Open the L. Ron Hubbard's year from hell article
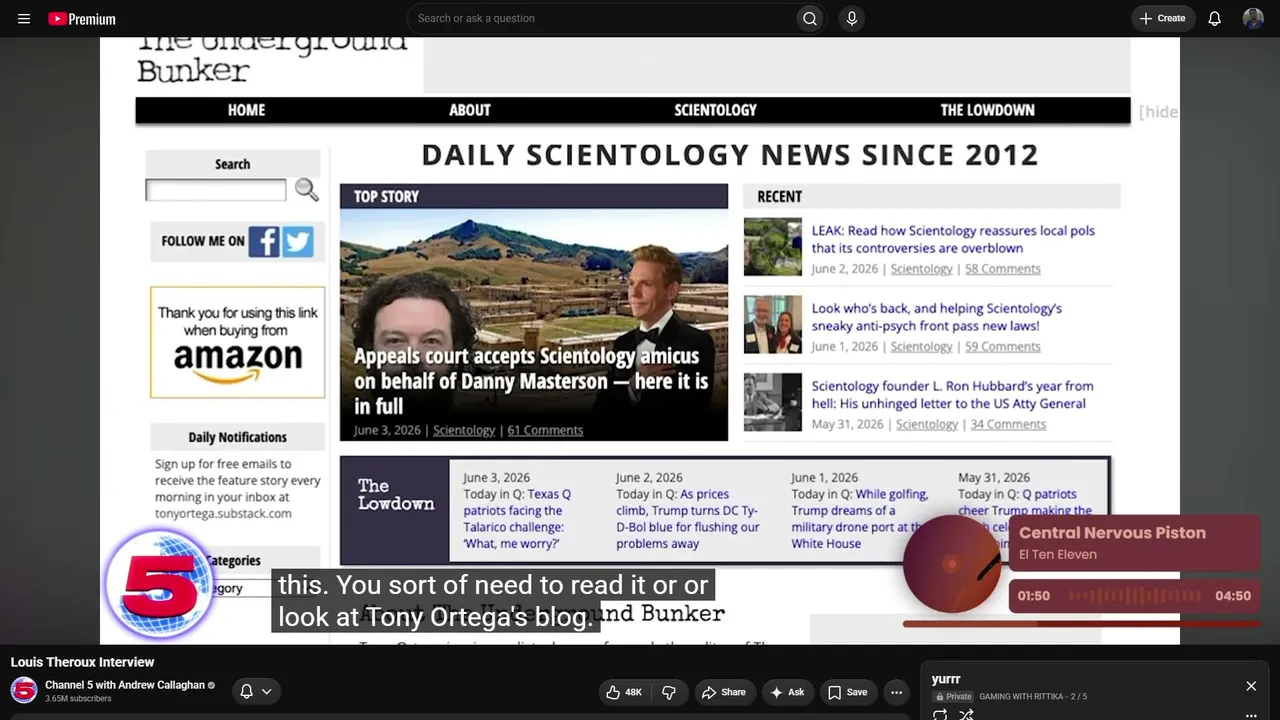 (x=952, y=395)
